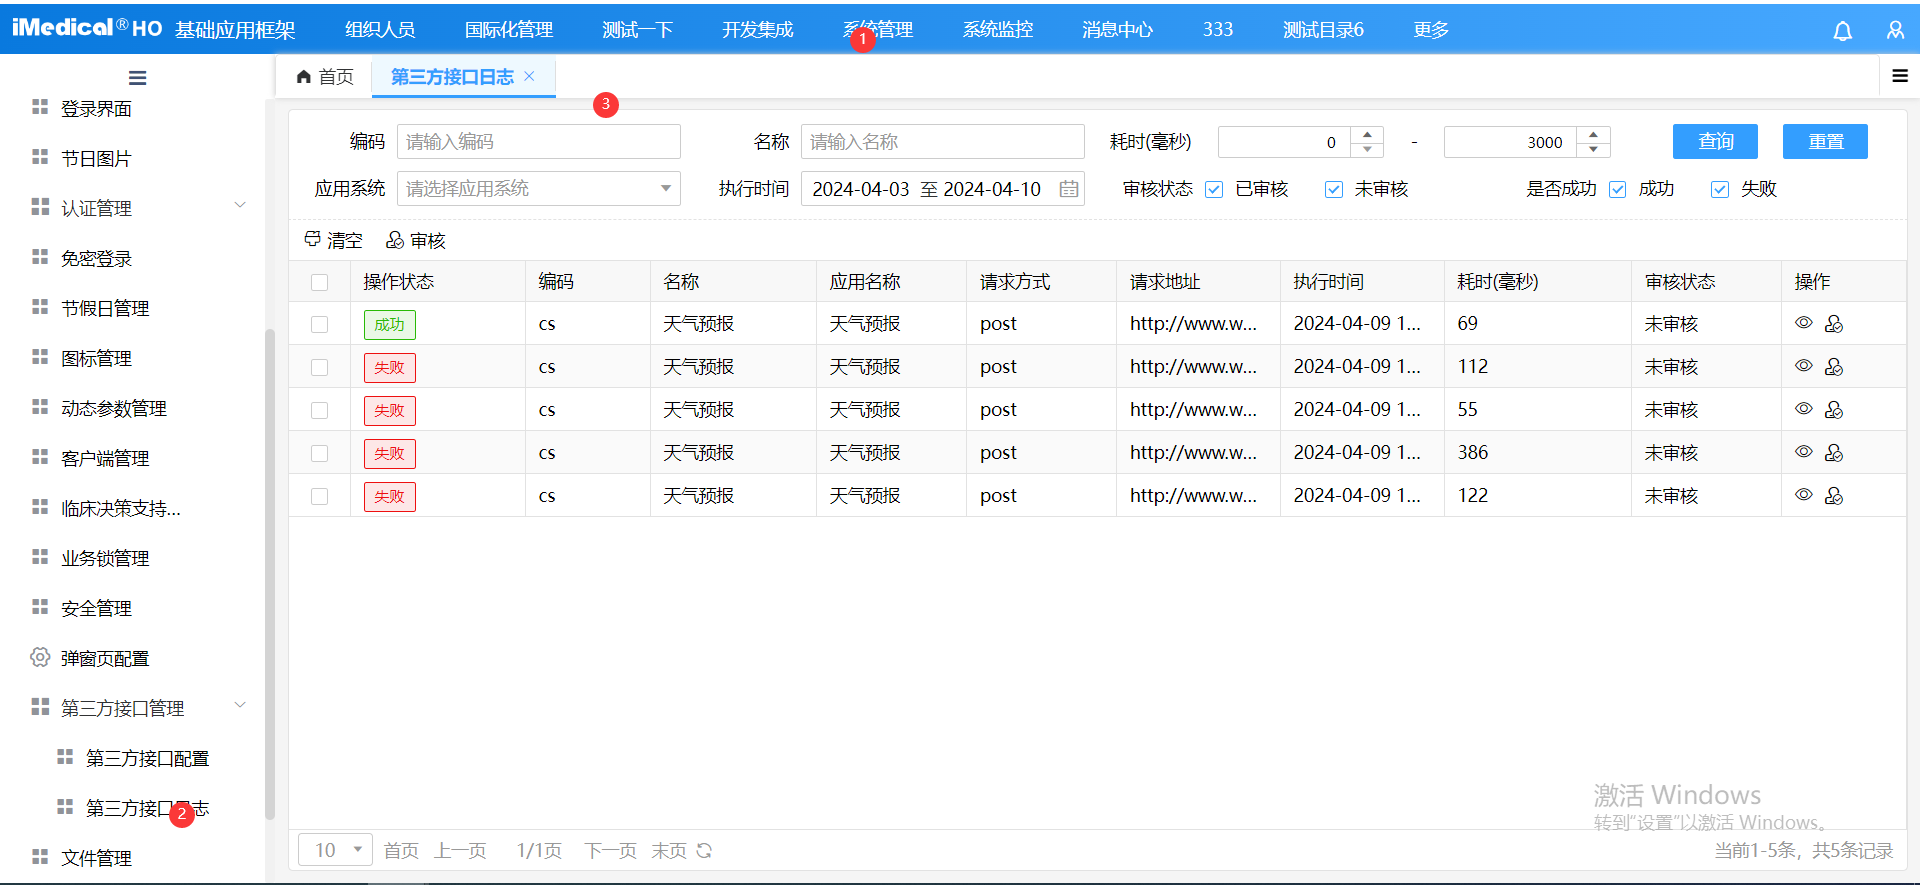Open the page size dropdown showing 10
This screenshot has width=1920, height=885.
[x=335, y=850]
